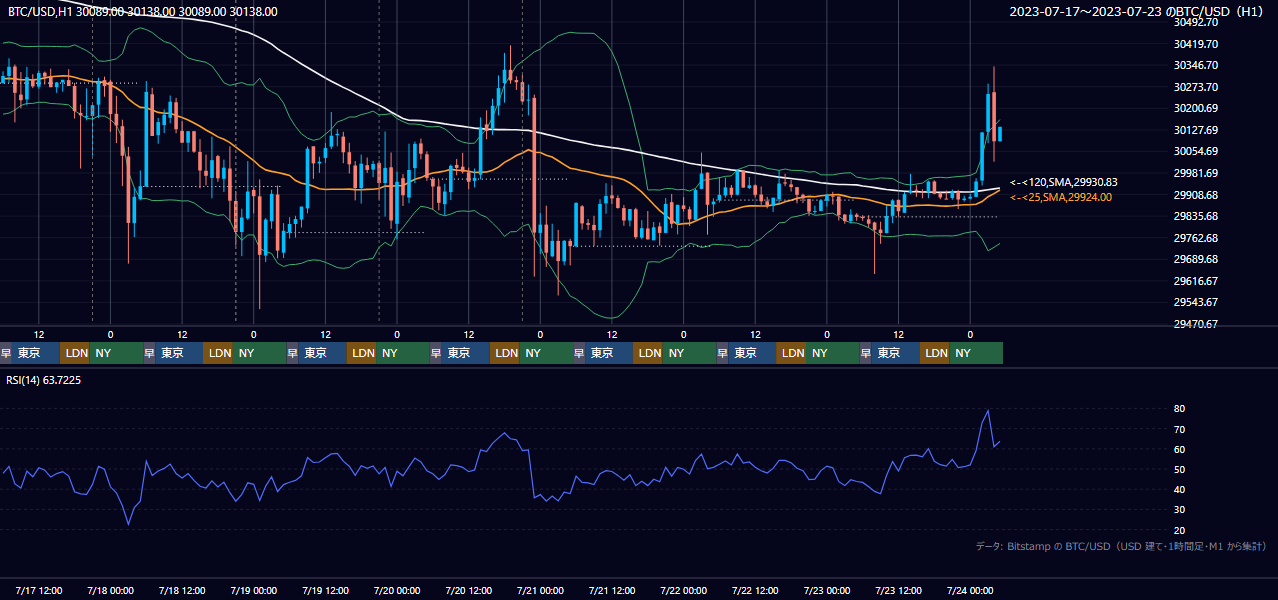Click the Bitstamp data source credit text

[1121, 546]
